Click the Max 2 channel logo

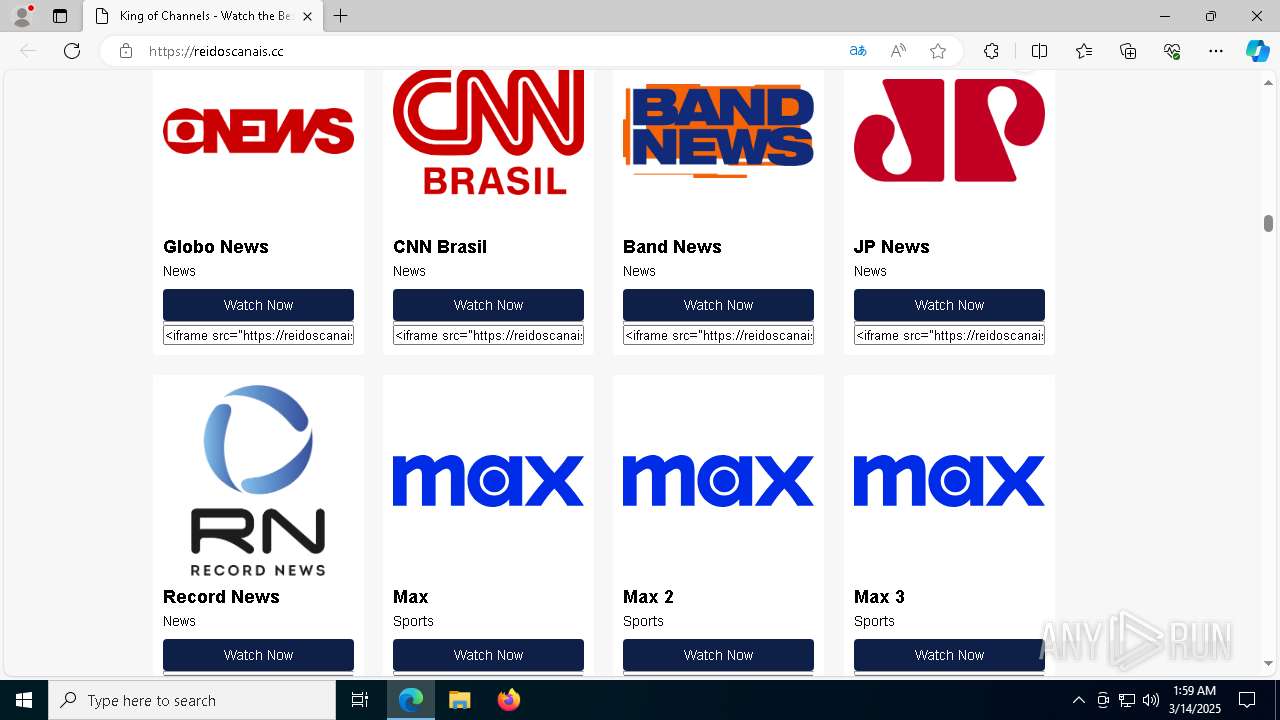pyautogui.click(x=718, y=481)
